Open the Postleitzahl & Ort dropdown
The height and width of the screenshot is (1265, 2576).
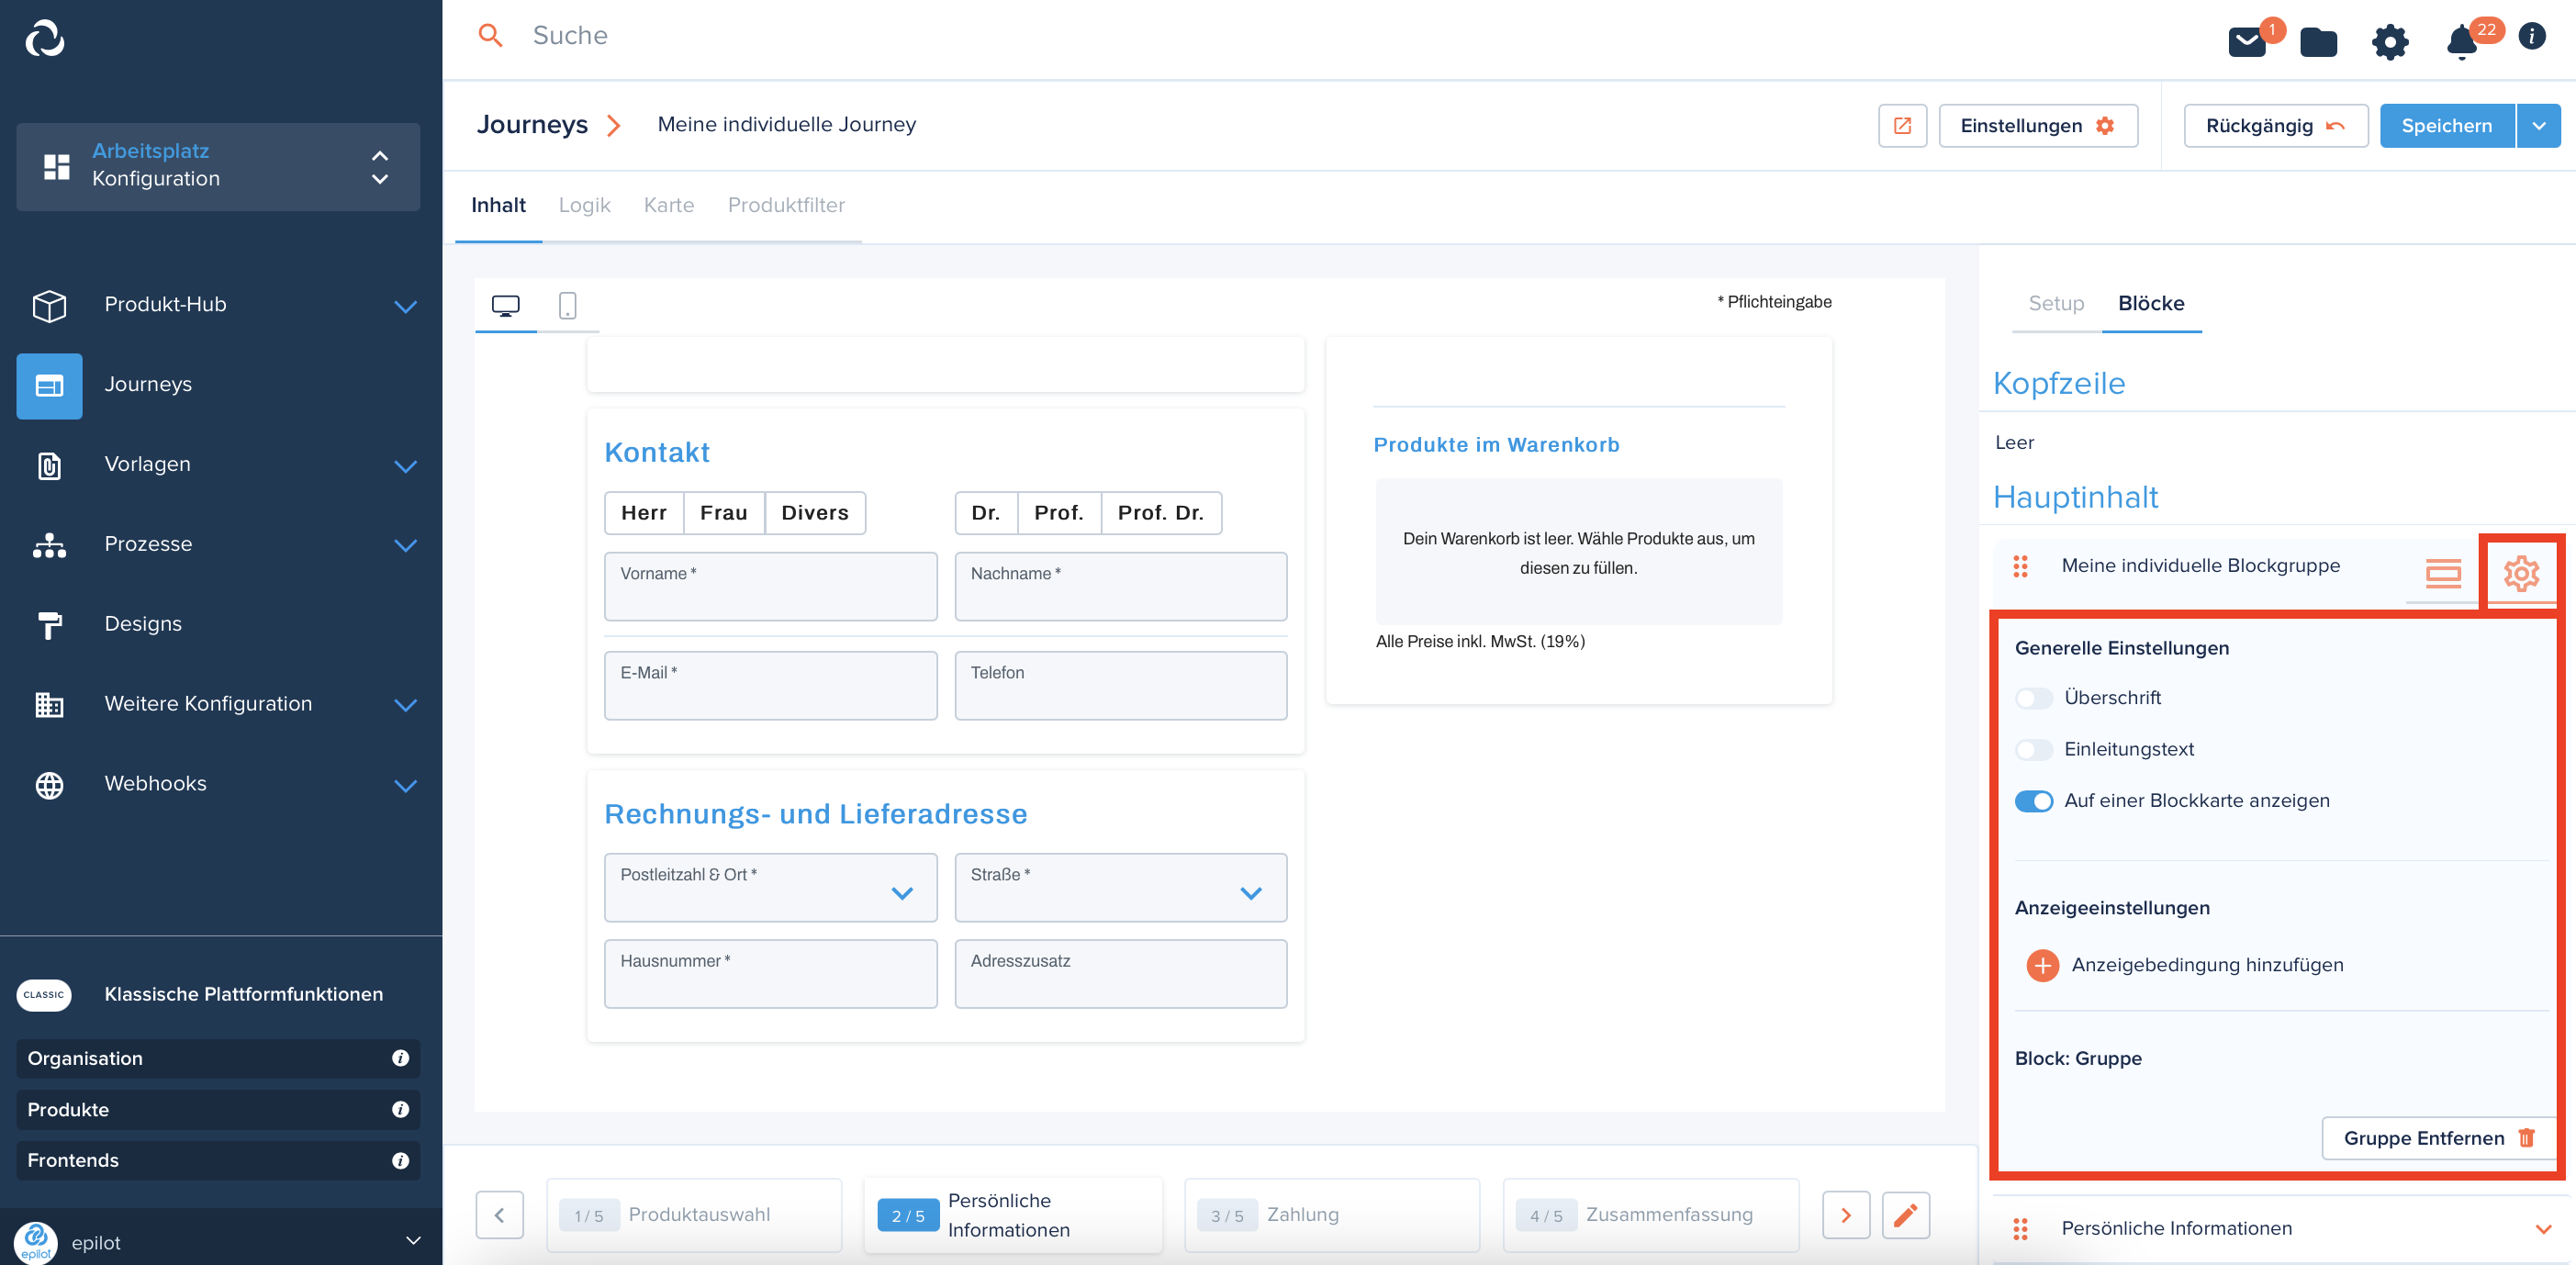coord(770,887)
